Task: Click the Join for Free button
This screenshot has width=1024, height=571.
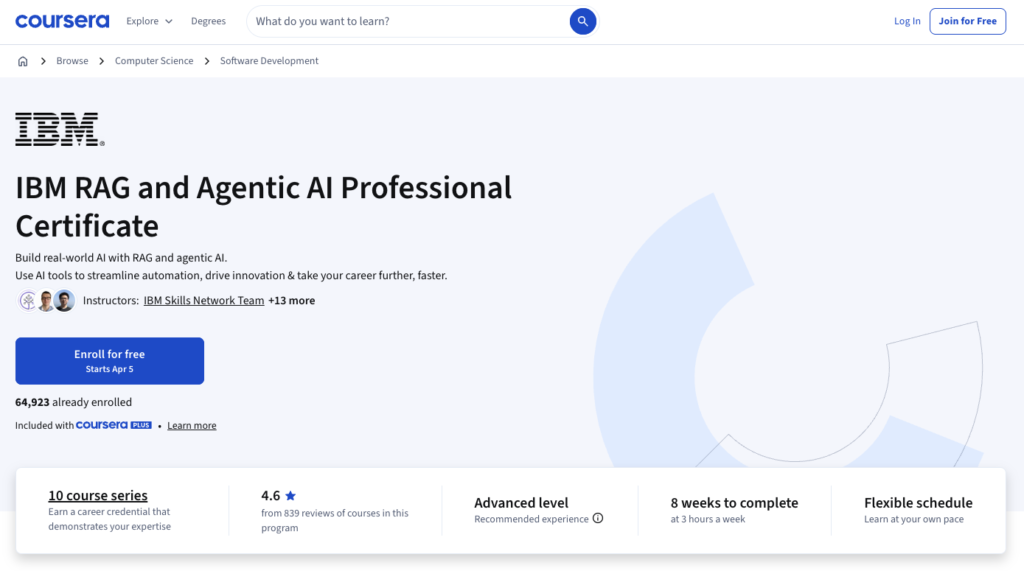Action: point(967,21)
